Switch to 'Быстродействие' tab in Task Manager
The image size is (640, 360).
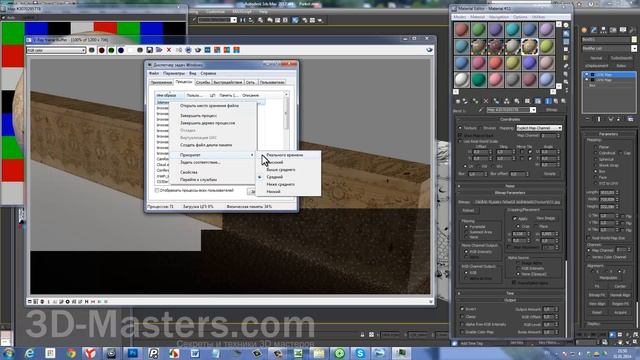point(228,82)
